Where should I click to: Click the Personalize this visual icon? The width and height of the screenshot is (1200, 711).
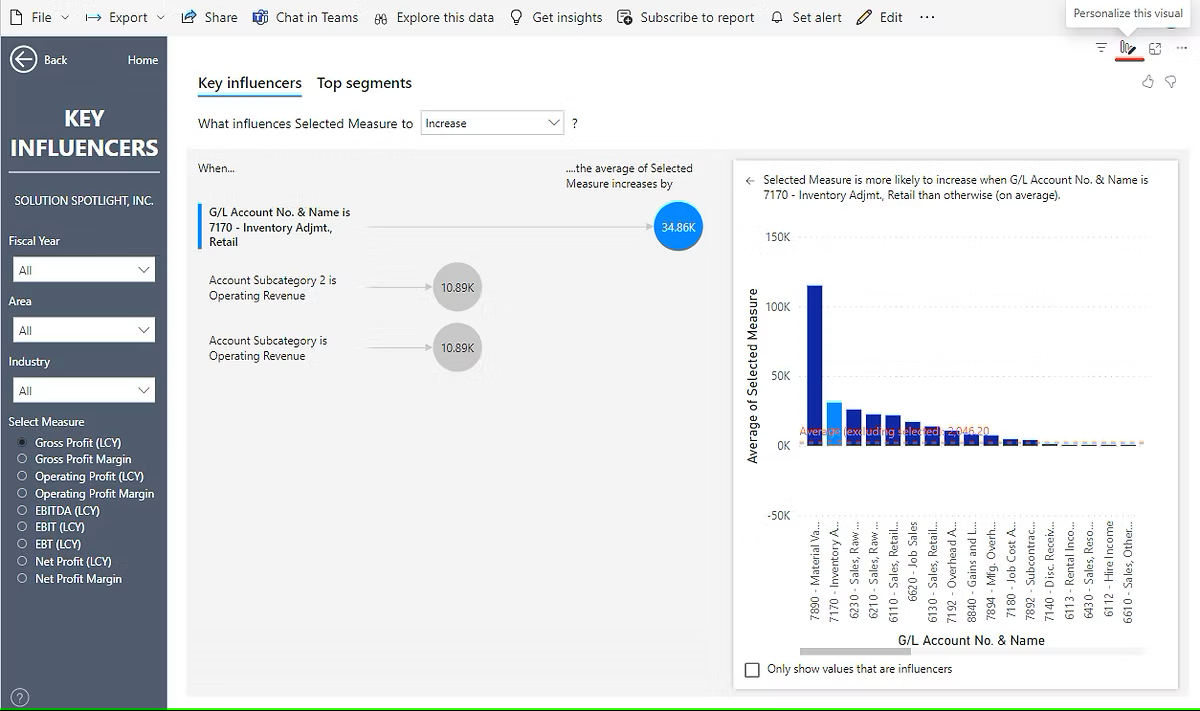[x=1128, y=48]
